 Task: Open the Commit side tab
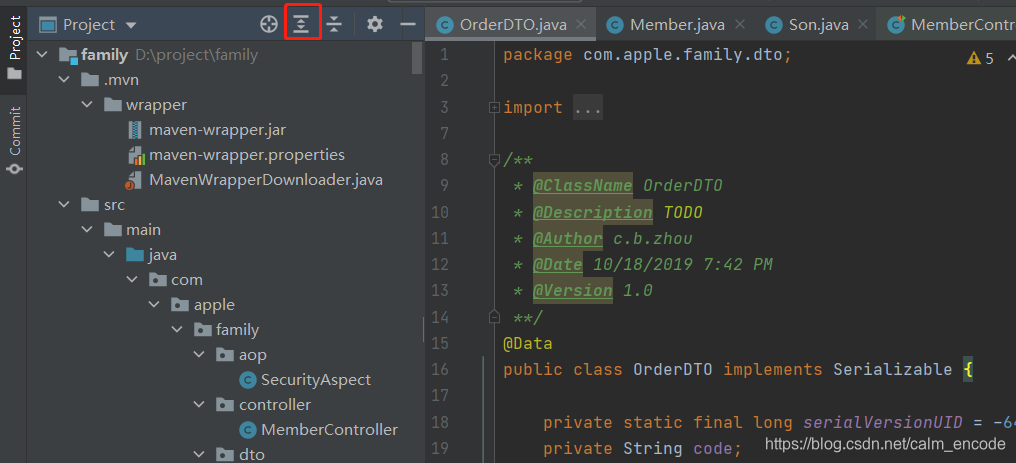coord(14,140)
